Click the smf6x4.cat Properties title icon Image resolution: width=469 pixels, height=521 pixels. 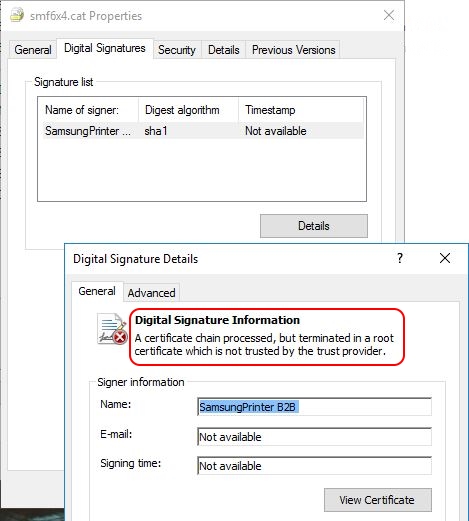[x=17, y=15]
